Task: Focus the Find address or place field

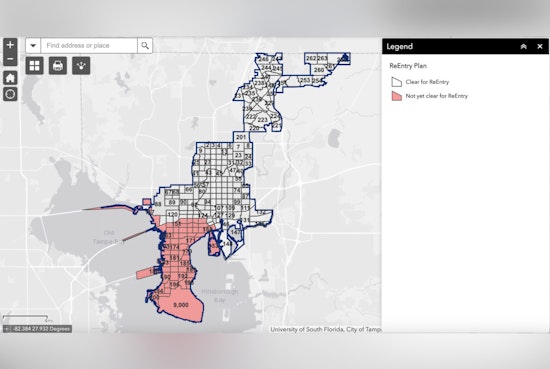Action: pos(89,46)
